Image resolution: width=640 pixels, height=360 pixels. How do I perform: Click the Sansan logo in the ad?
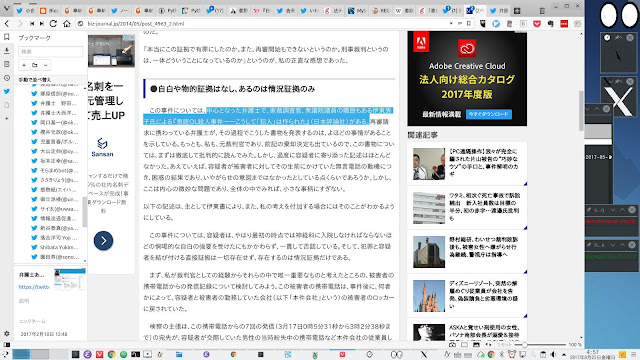(x=102, y=147)
